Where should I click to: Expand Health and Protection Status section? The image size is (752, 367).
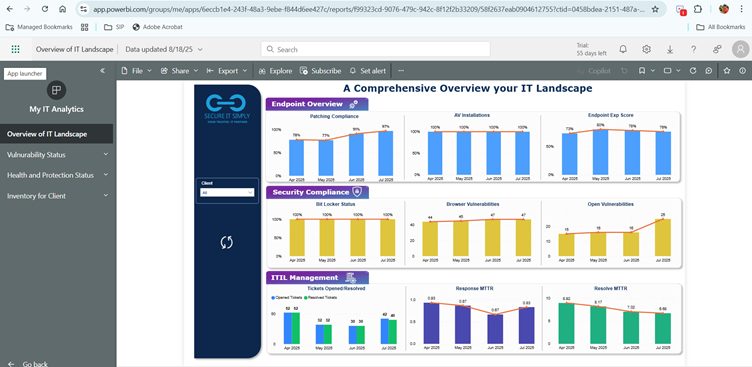57,175
